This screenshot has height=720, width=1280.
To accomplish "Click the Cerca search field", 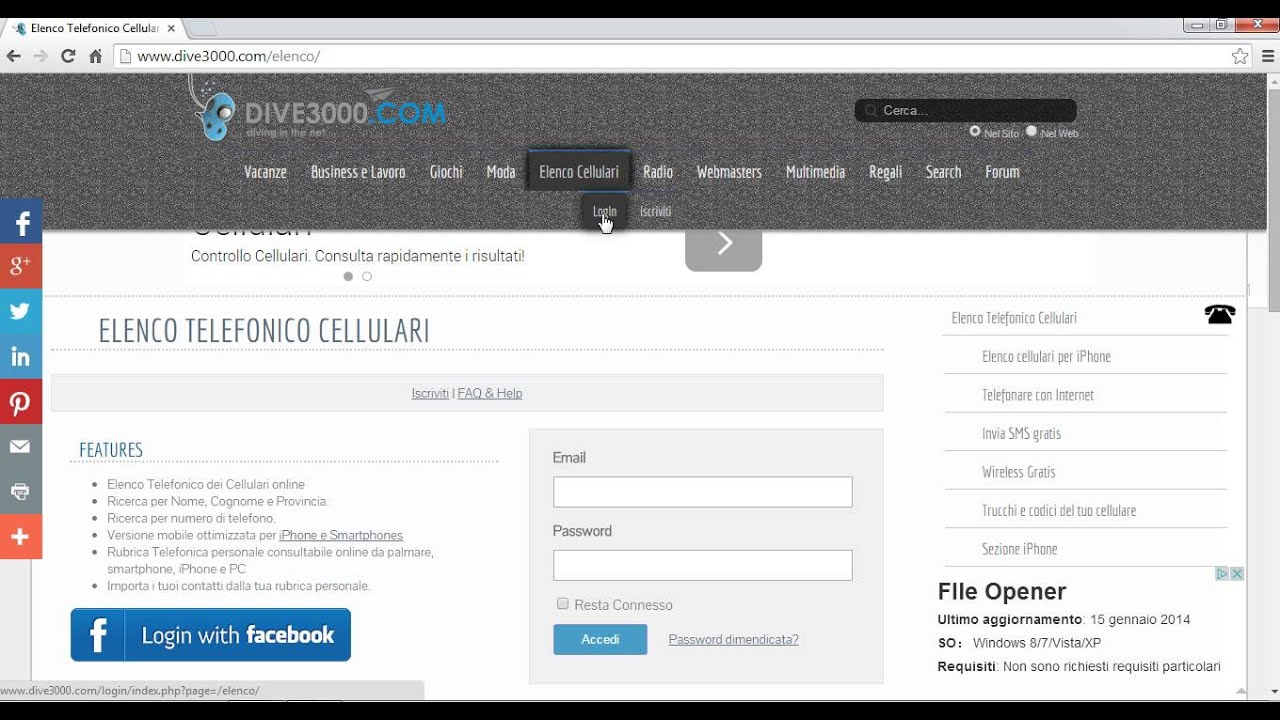I will 966,111.
